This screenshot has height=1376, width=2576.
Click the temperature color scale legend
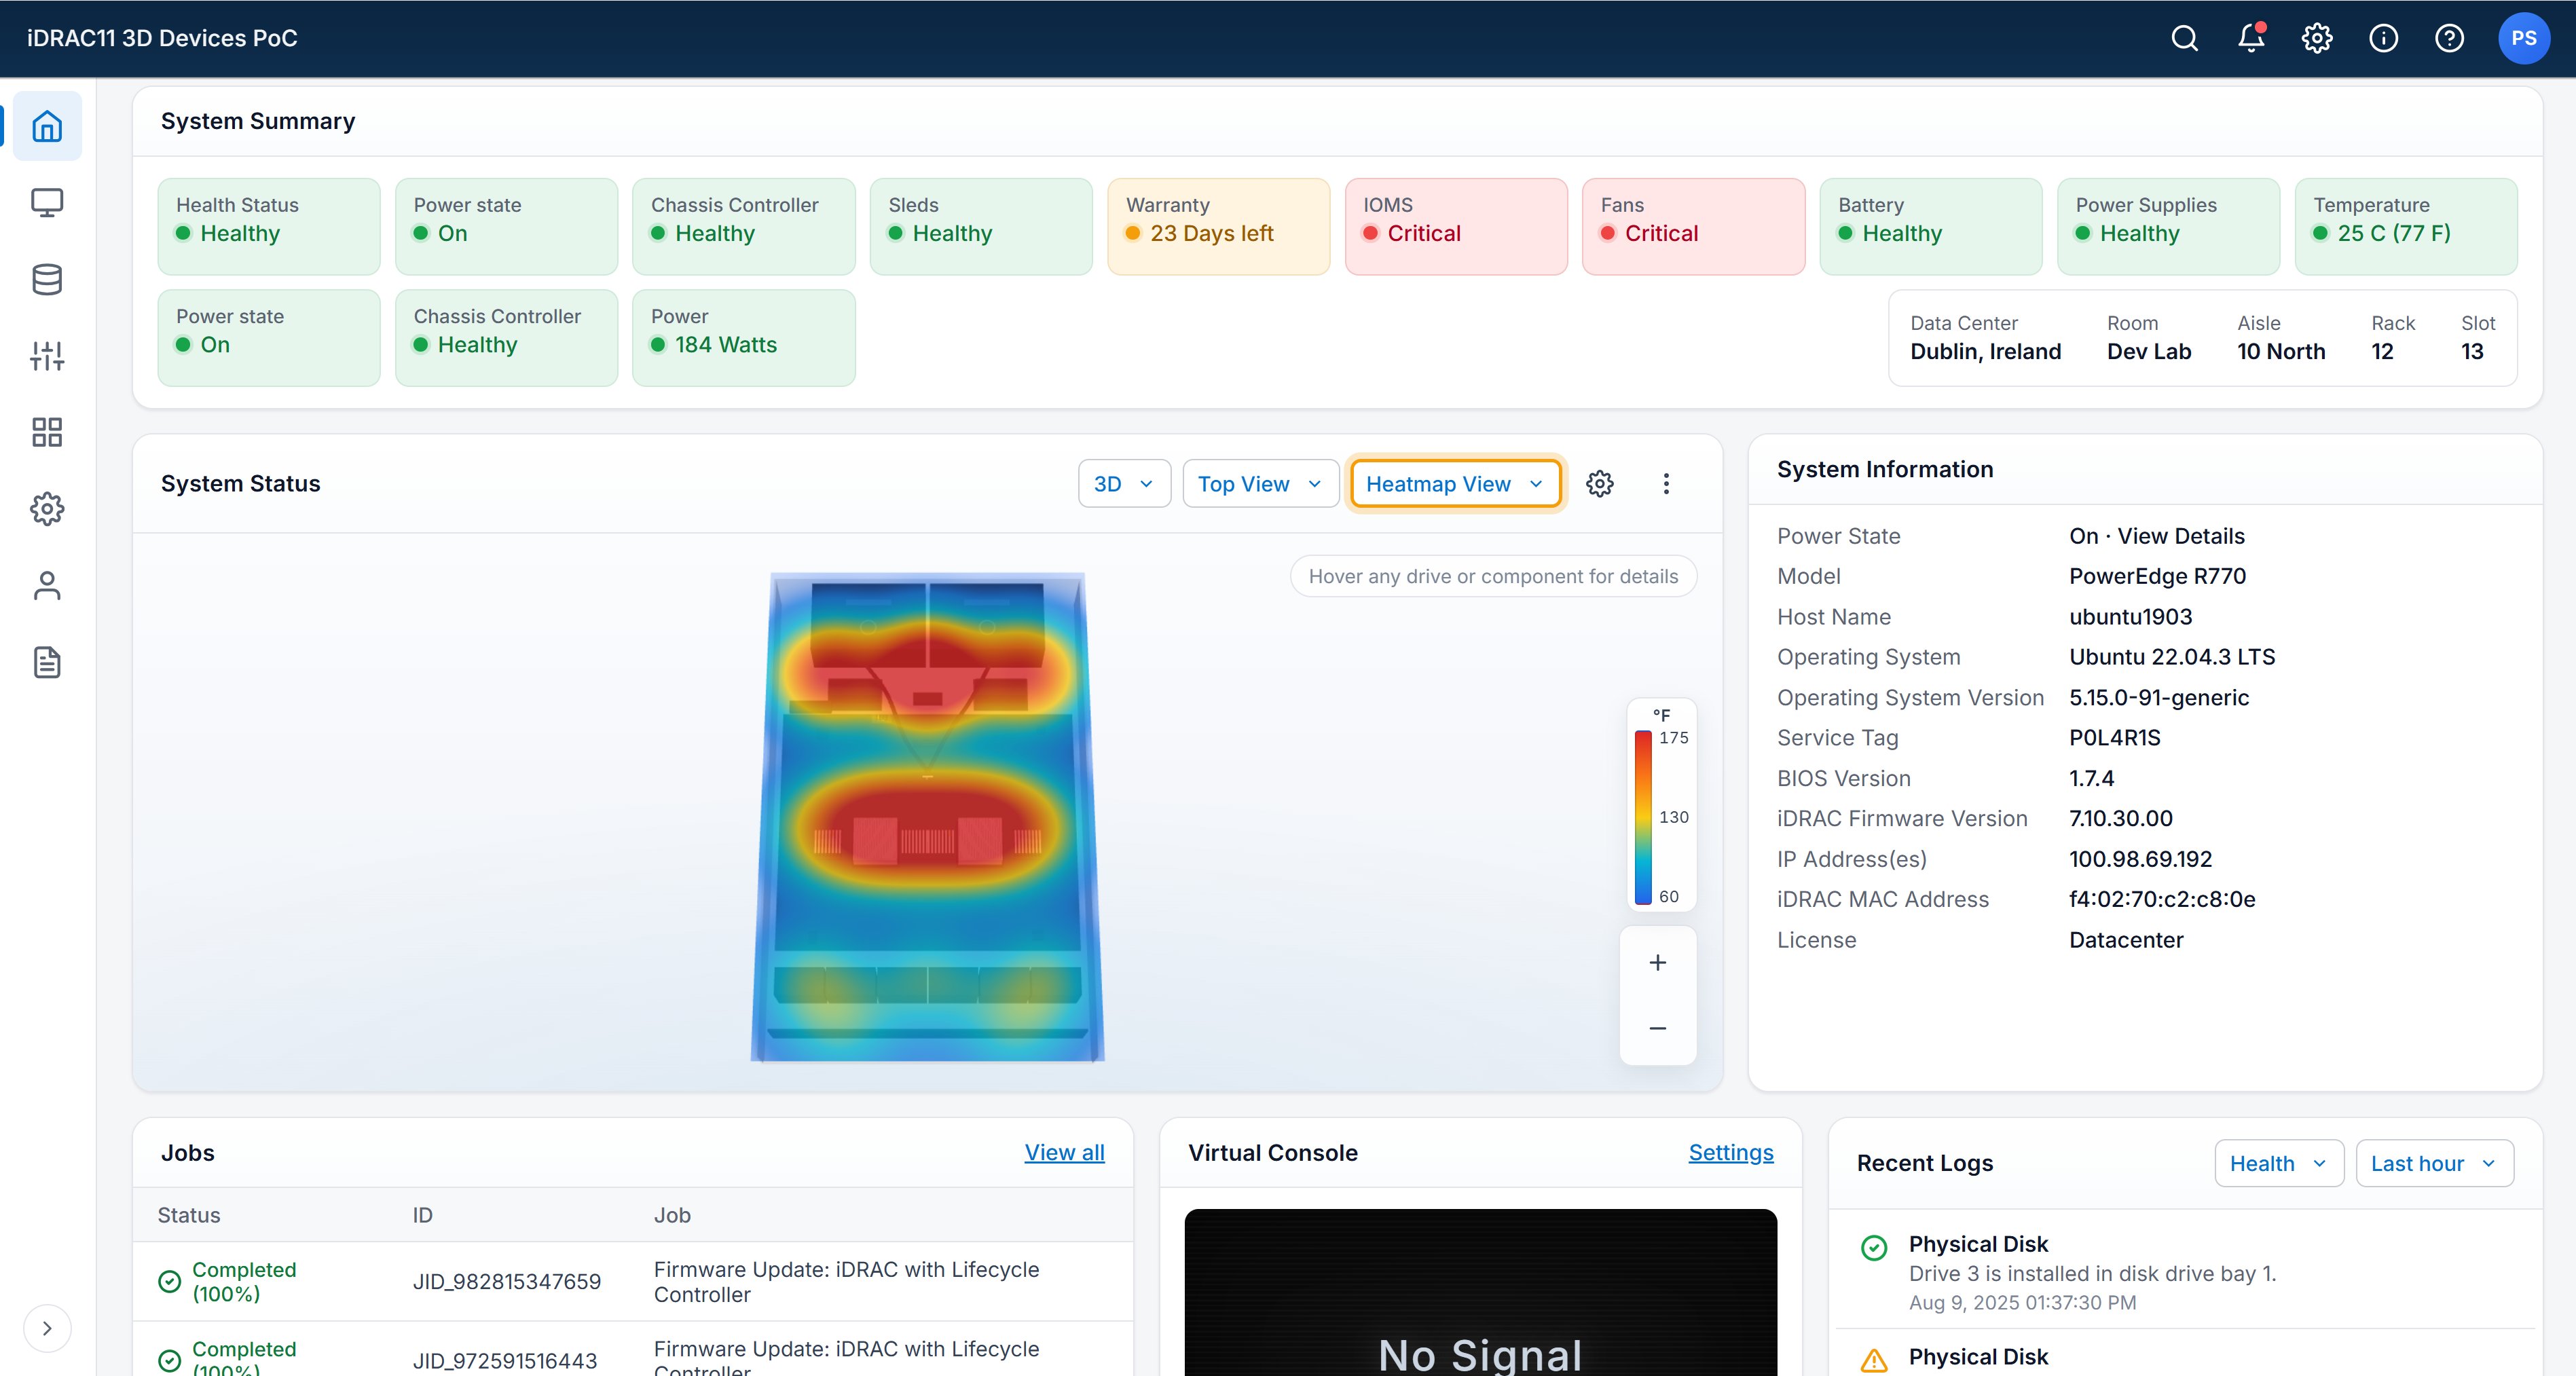(x=1661, y=805)
